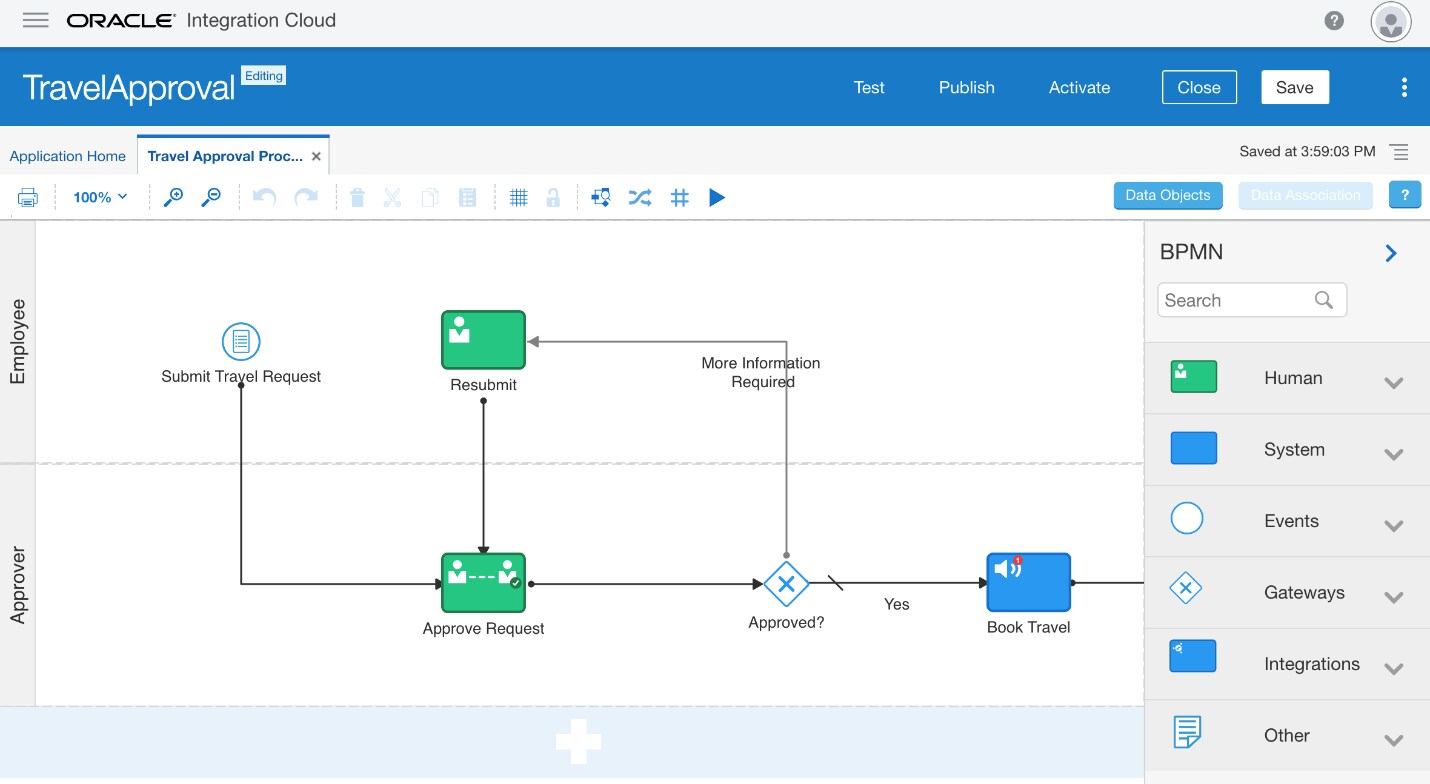Select the Approver swimlane header
Viewport: 1430px width, 784px height.
pos(18,585)
